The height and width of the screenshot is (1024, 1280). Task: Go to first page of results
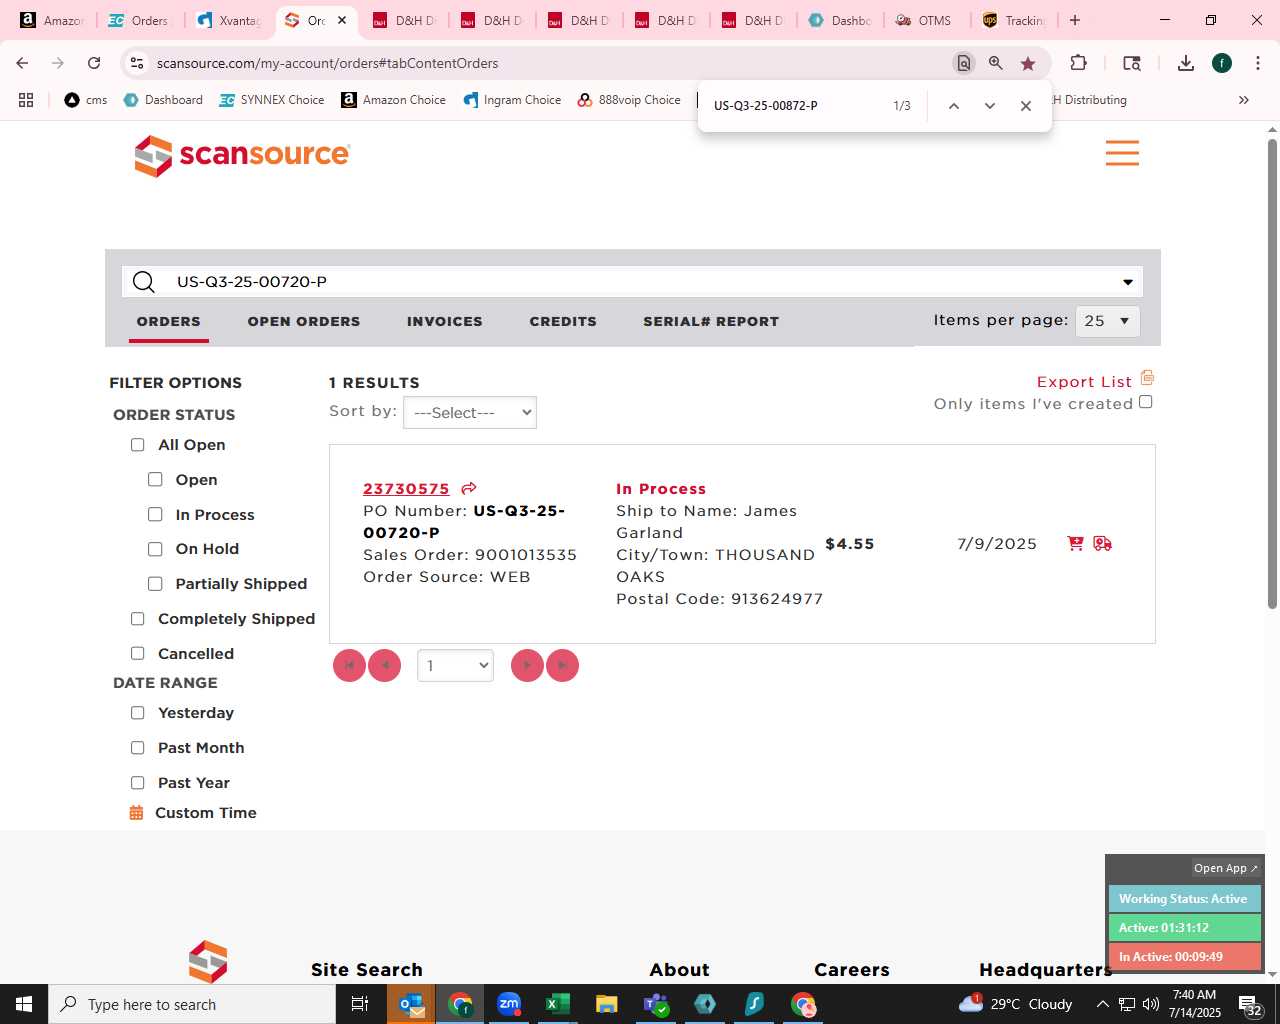coord(349,665)
